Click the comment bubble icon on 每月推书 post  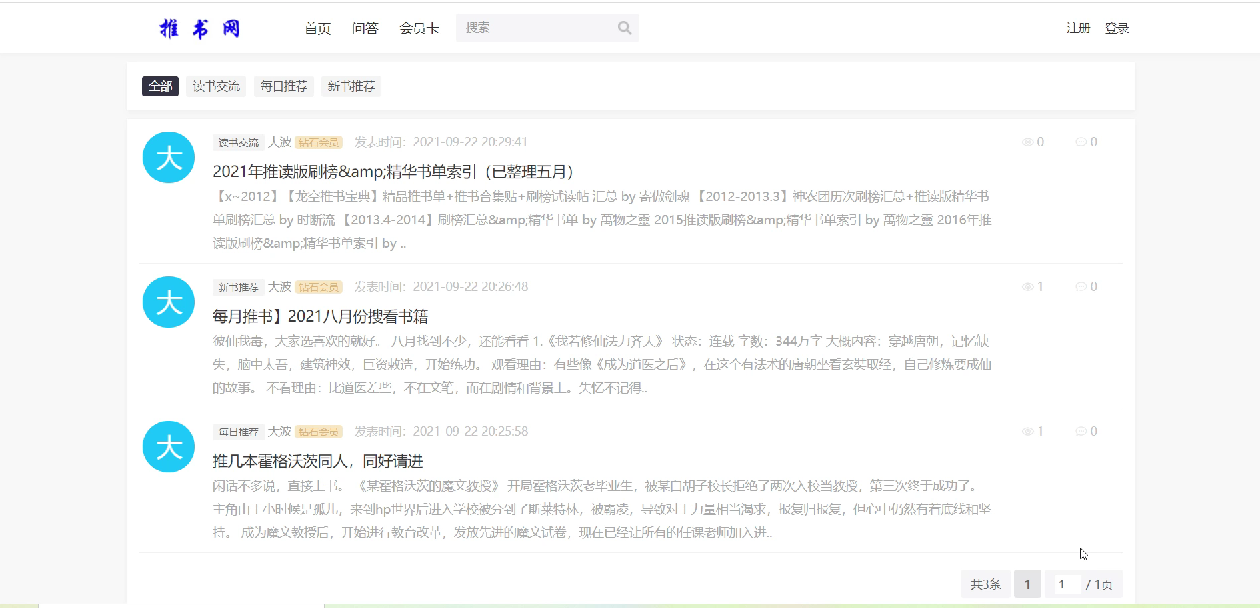(1080, 287)
